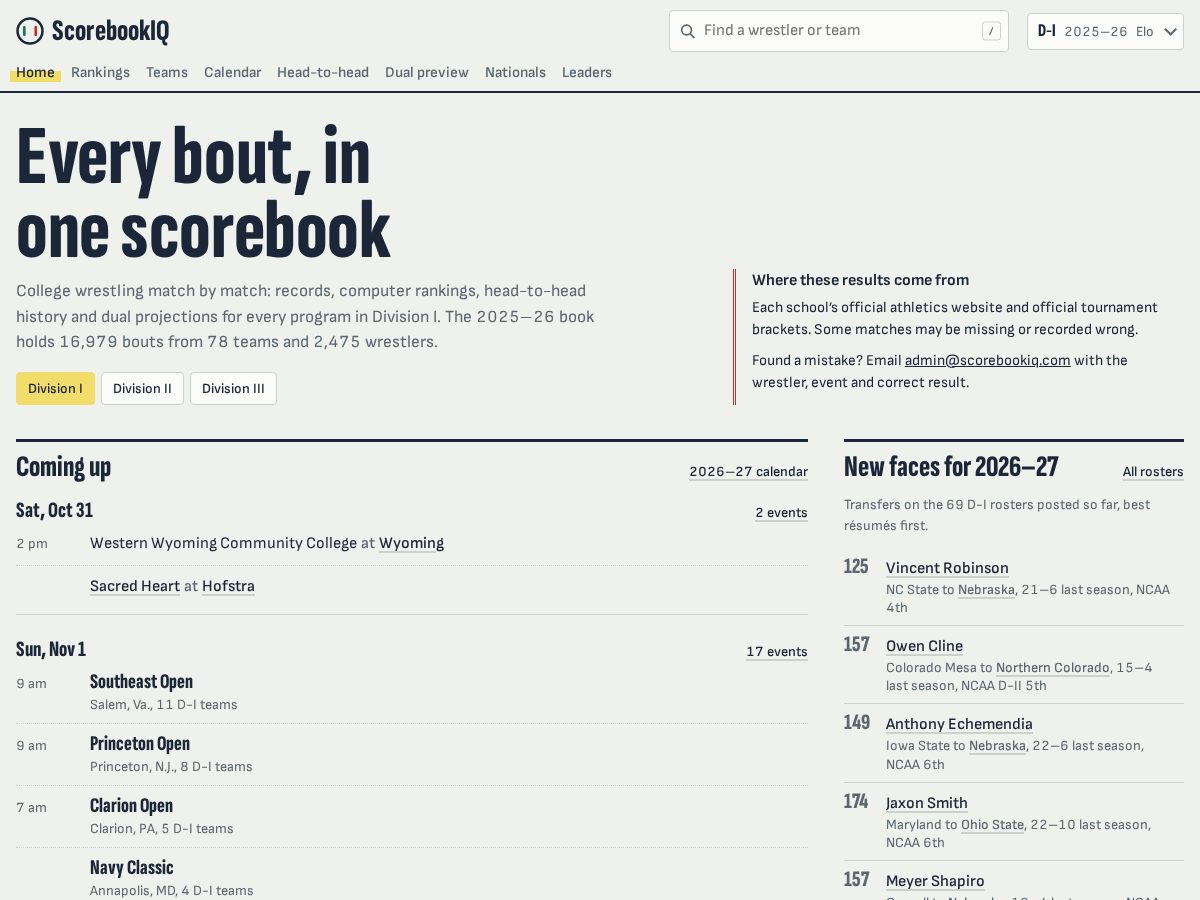Click the "Coming up" section heading
Viewport: 1200px width, 900px height.
tap(63, 467)
